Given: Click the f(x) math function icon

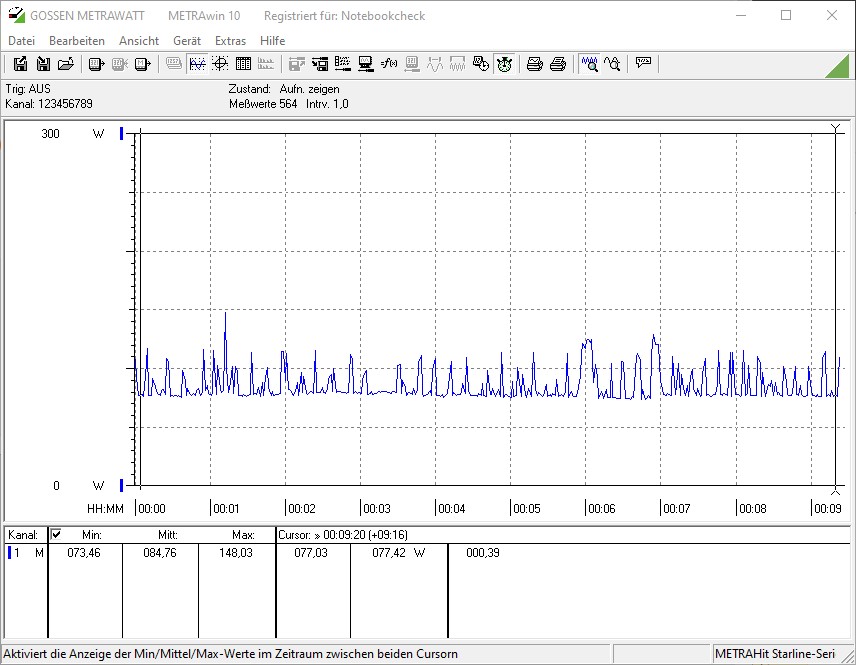Looking at the screenshot, I should pos(389,64).
